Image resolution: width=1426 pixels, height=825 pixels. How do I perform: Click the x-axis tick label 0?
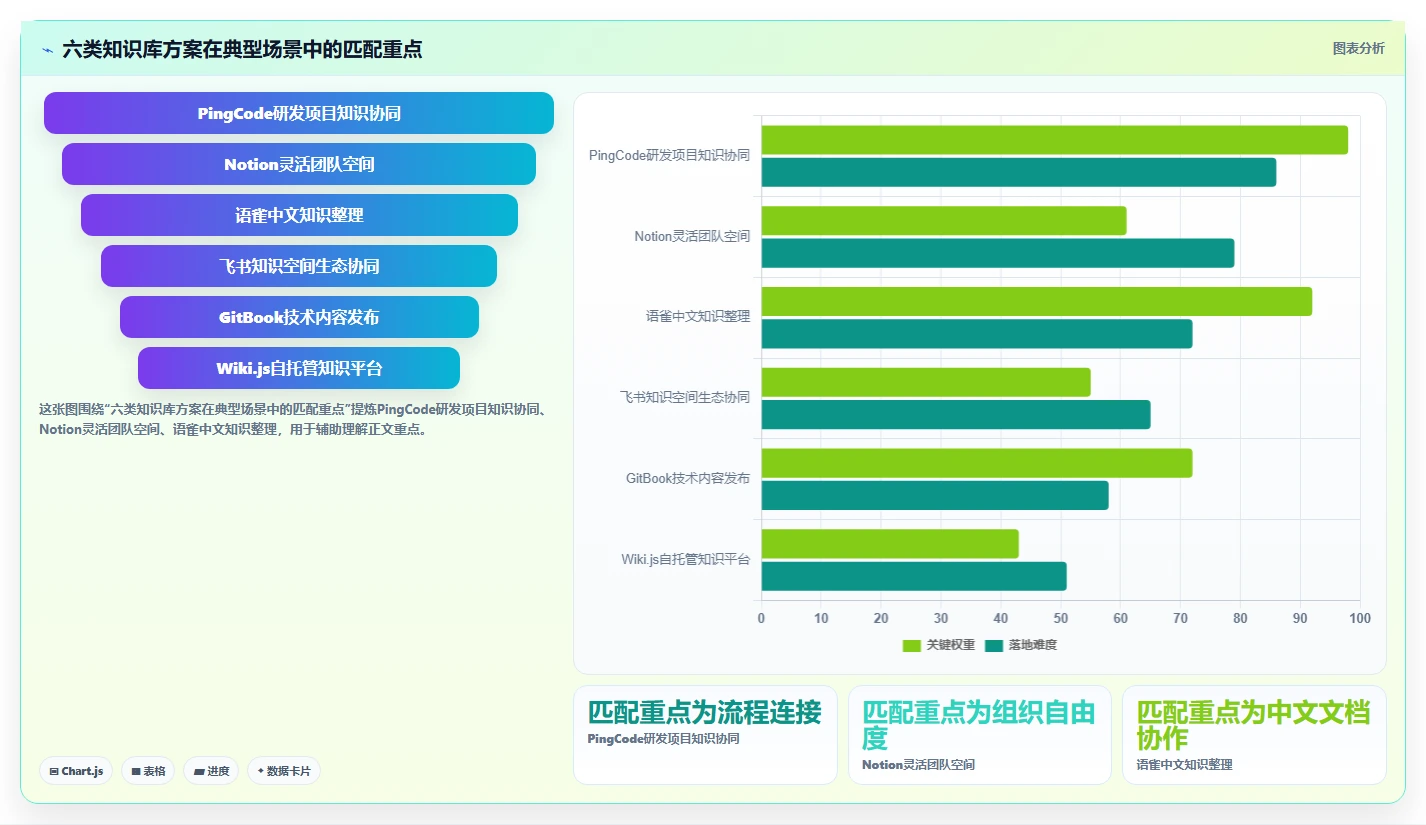pos(761,618)
